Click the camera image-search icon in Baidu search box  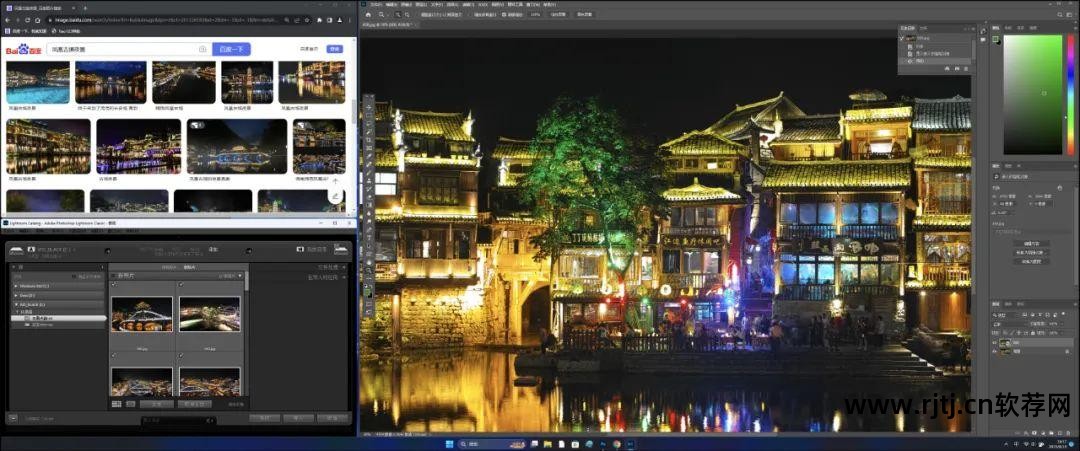tap(202, 49)
